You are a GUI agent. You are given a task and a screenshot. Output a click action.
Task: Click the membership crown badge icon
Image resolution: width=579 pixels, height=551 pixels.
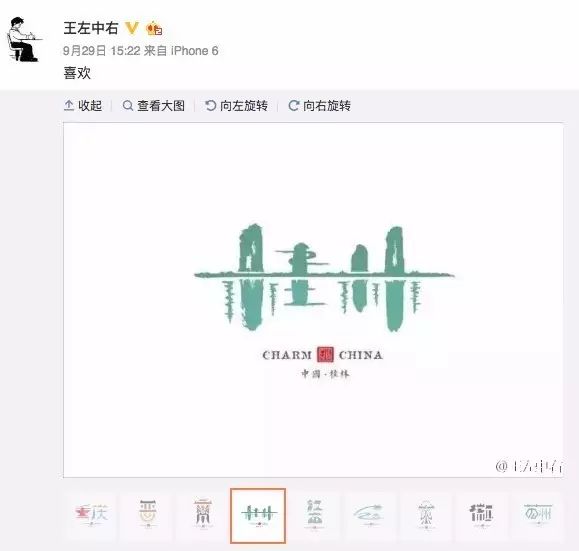tap(154, 29)
